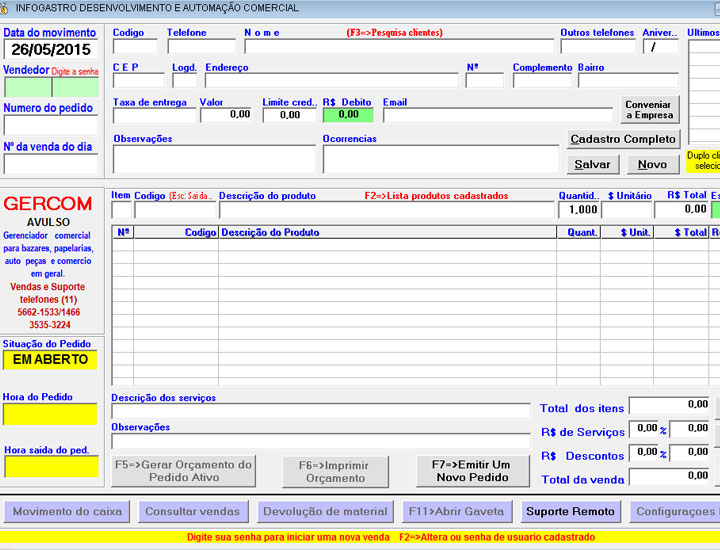Viewport: 720px width, 550px height.
Task: Click F11 Abrir Gaveta button
Action: tap(457, 511)
